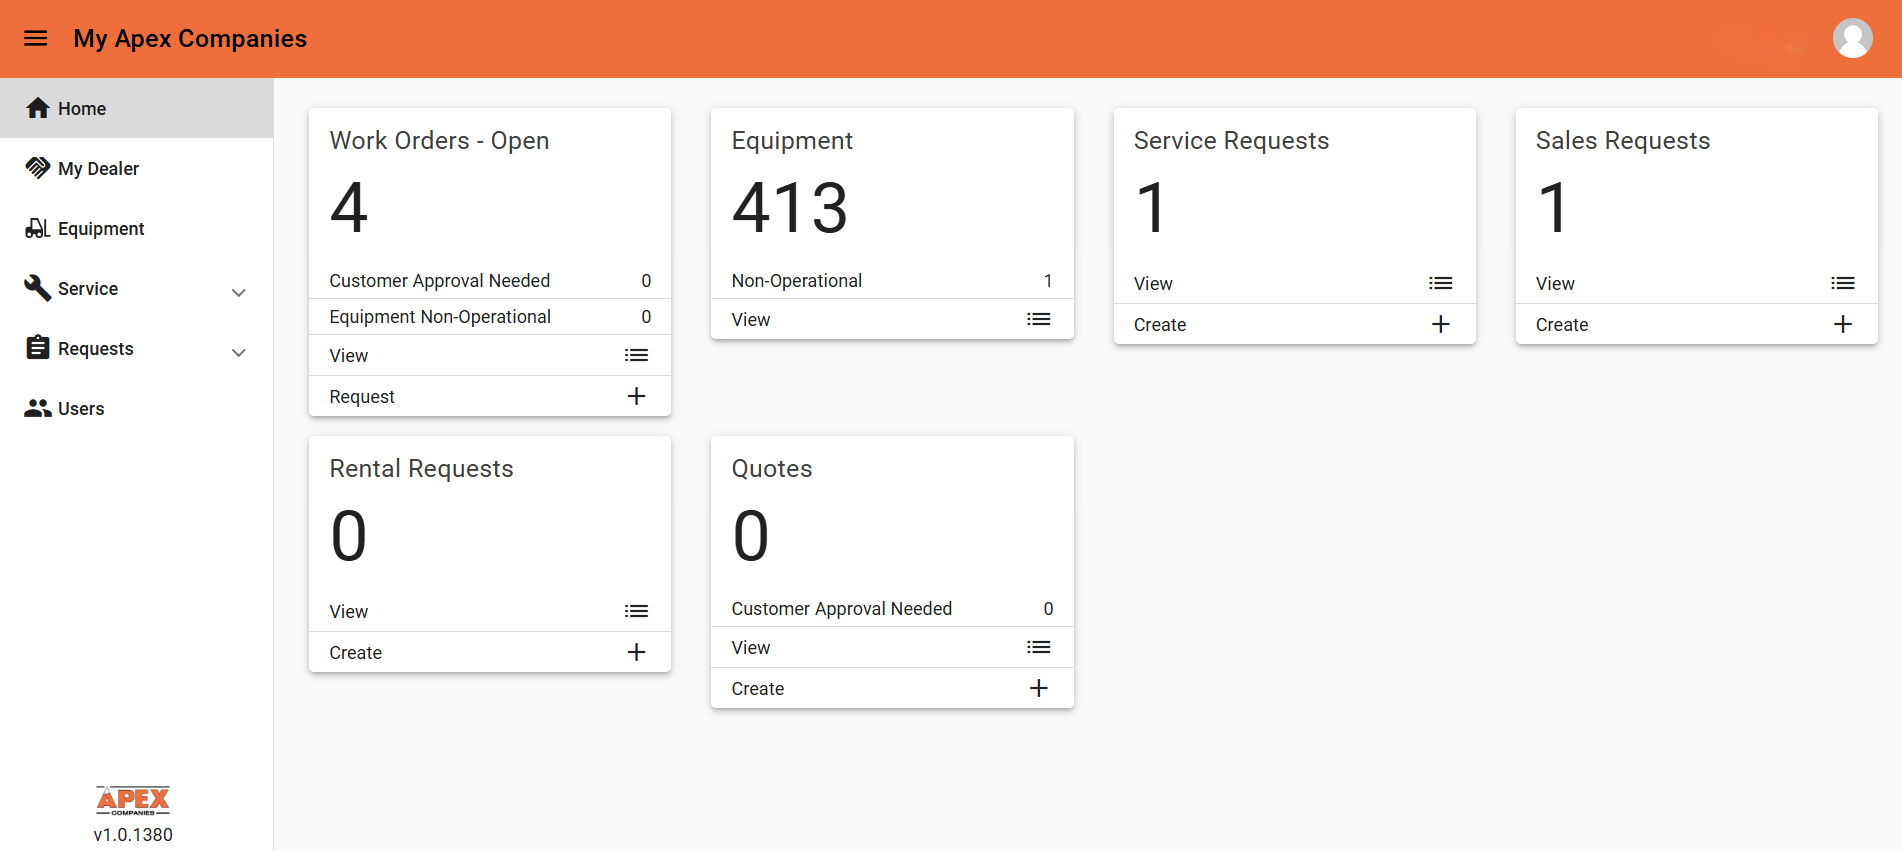Click the Work Orders - Open card title
This screenshot has width=1902, height=851.
(x=439, y=140)
